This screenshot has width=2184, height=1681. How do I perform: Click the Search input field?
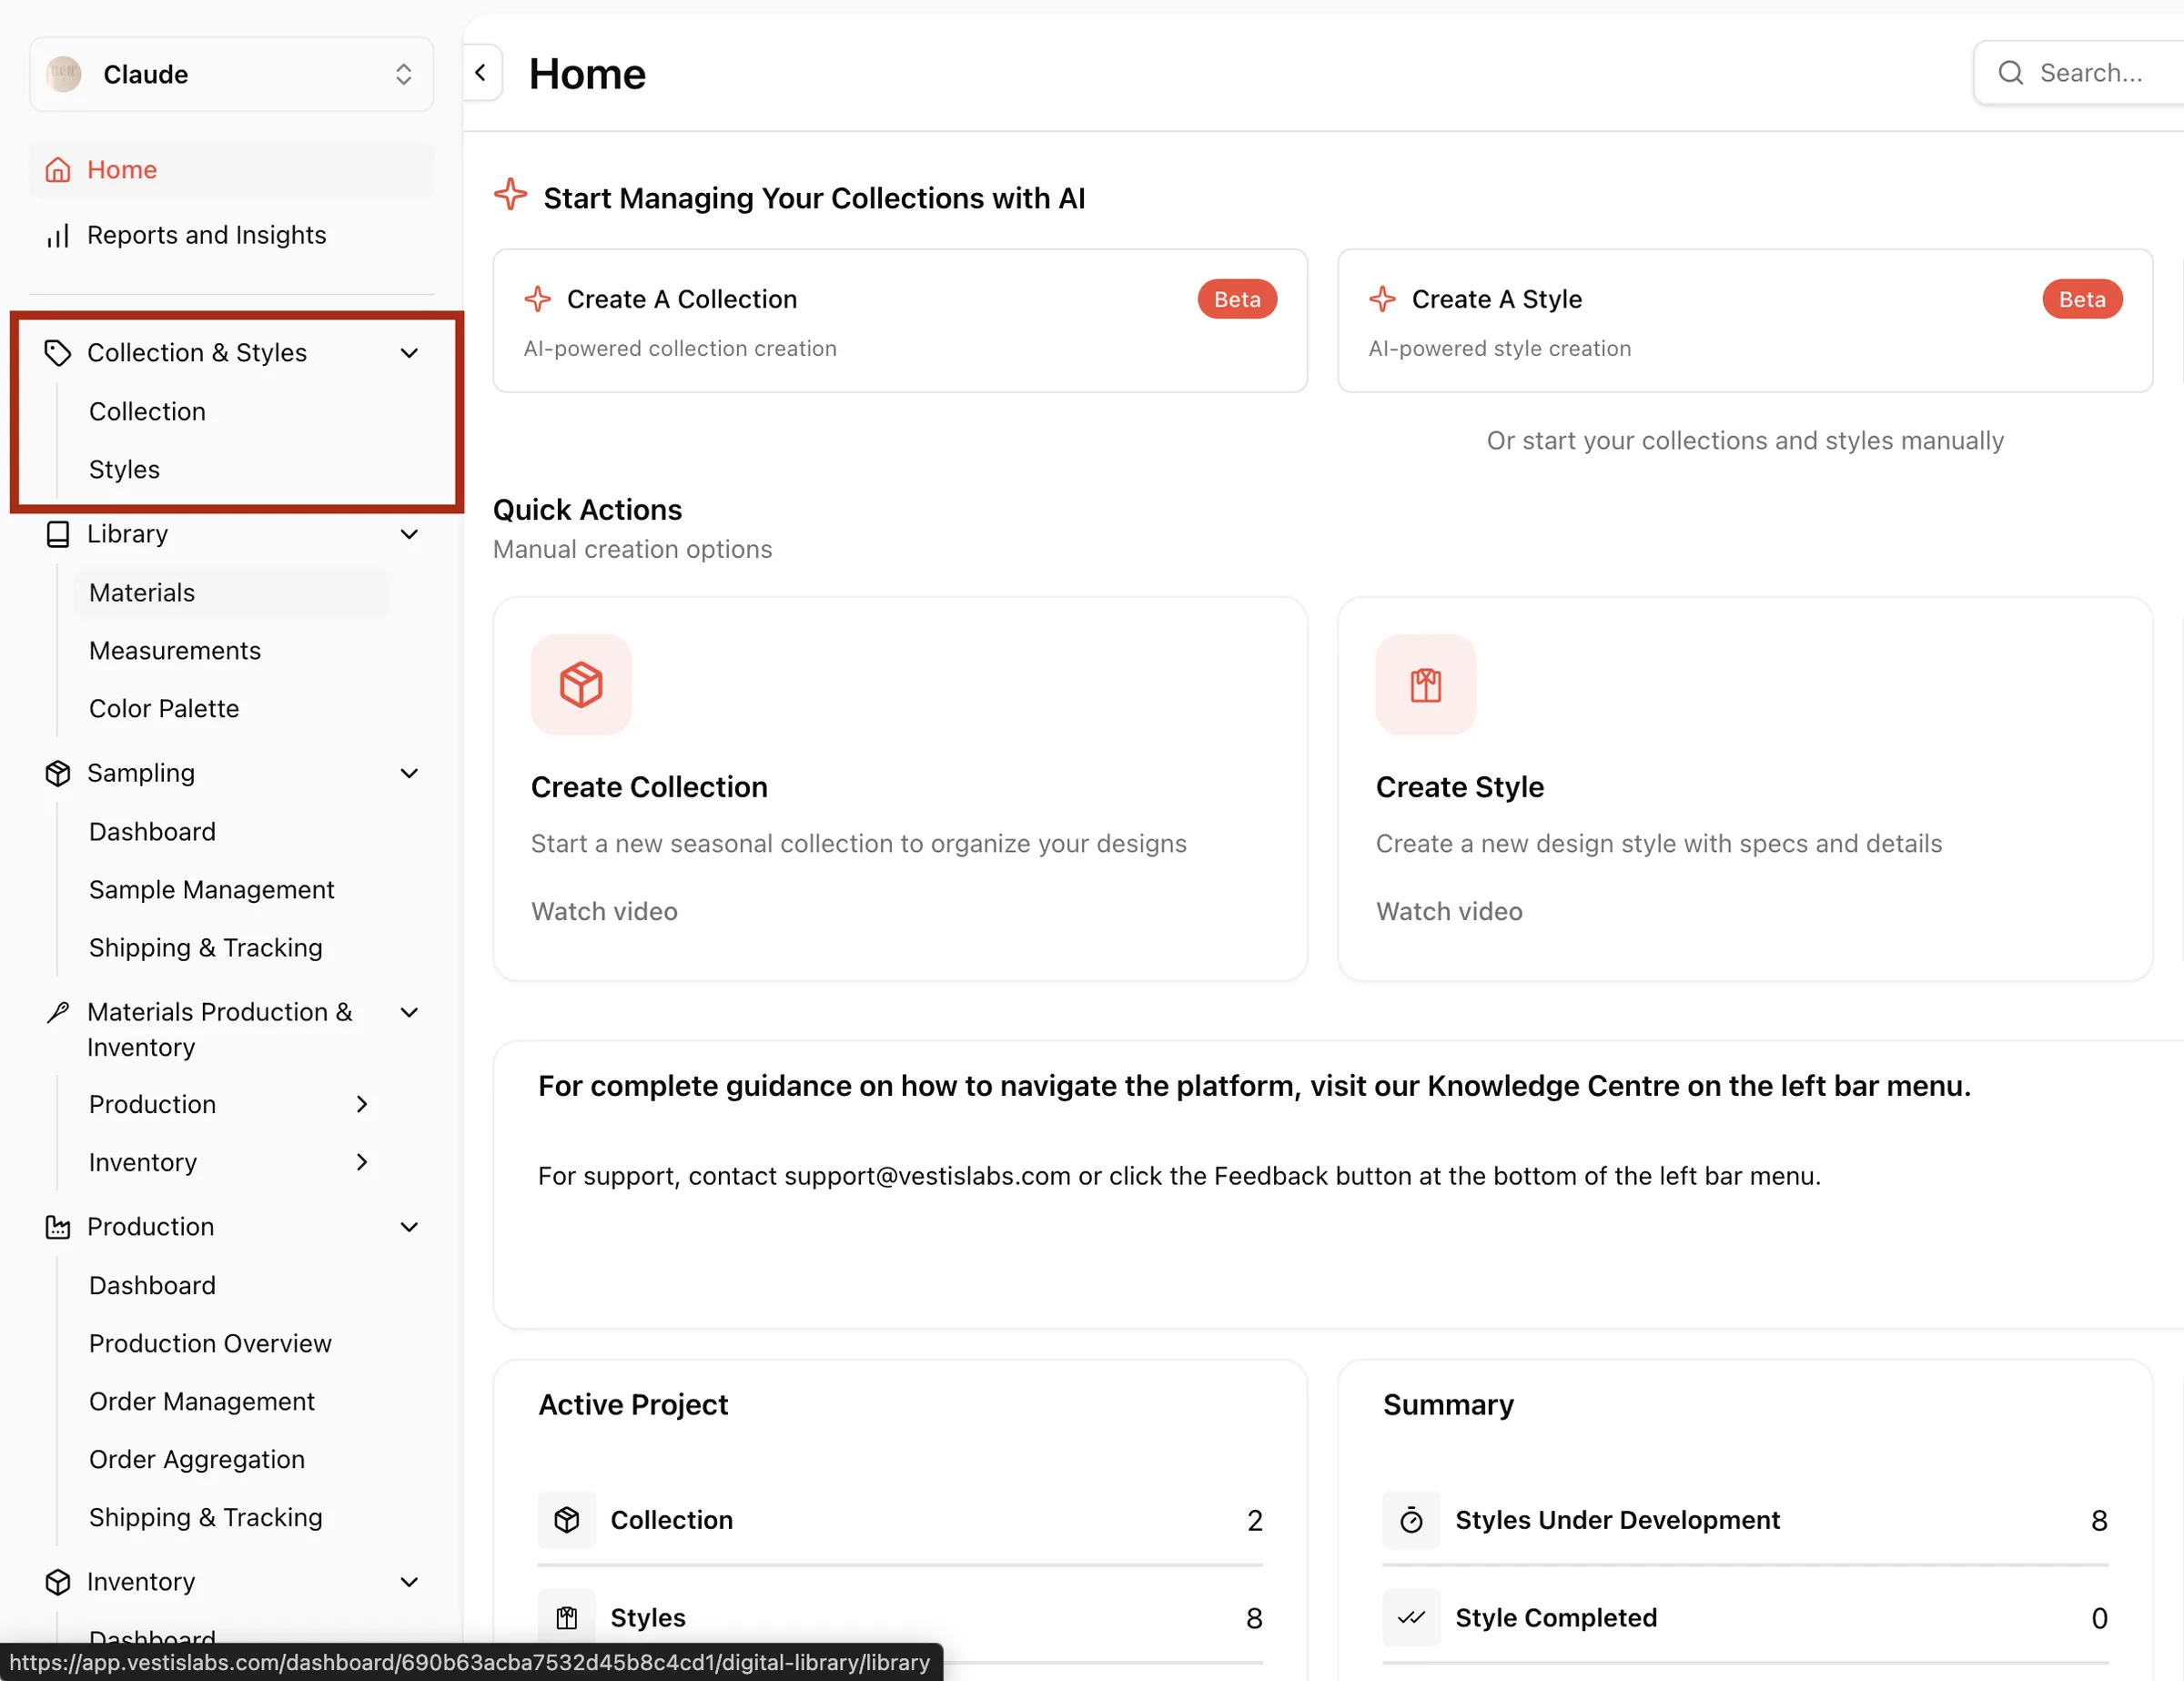pos(2080,73)
